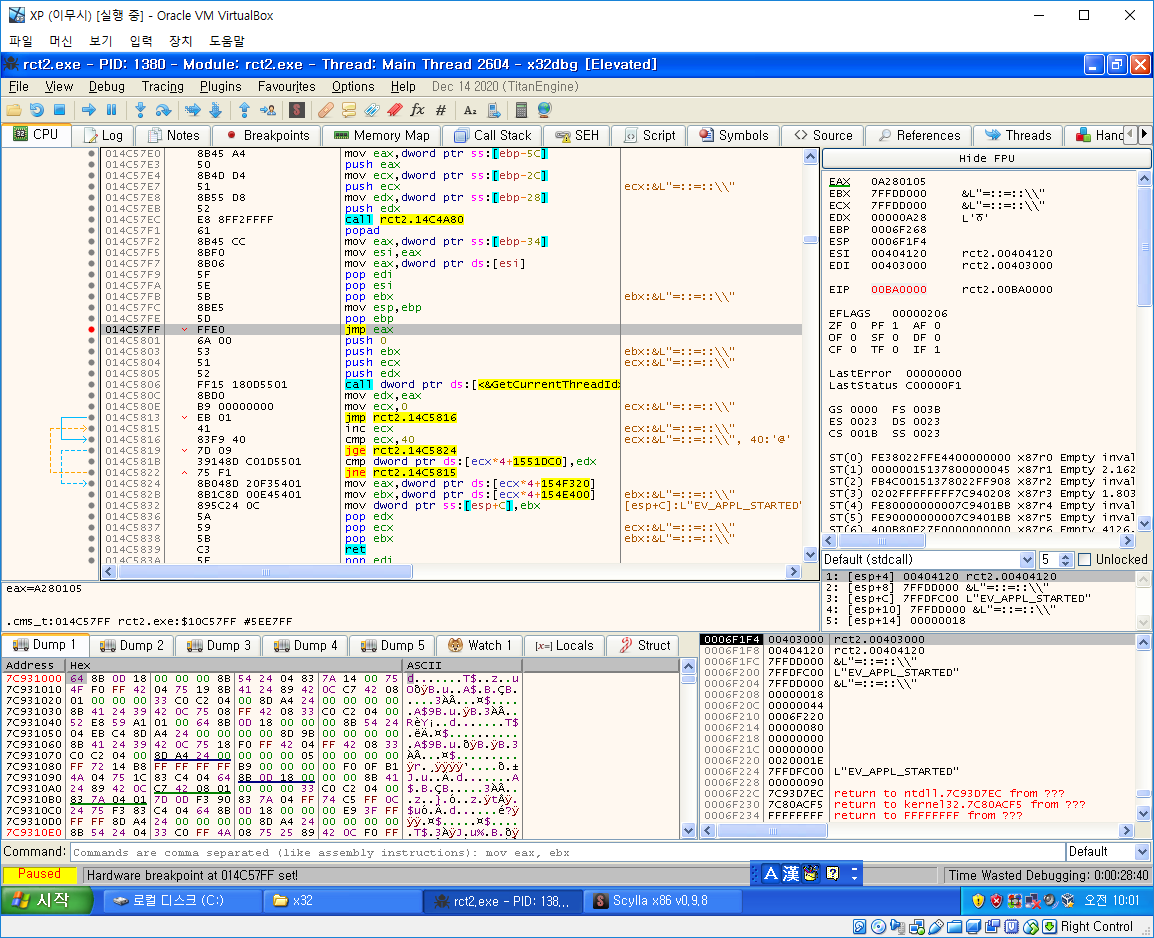Switch to Scylla x86 v0.9.8 taskbar item
This screenshot has height=938, width=1154.
(660, 900)
